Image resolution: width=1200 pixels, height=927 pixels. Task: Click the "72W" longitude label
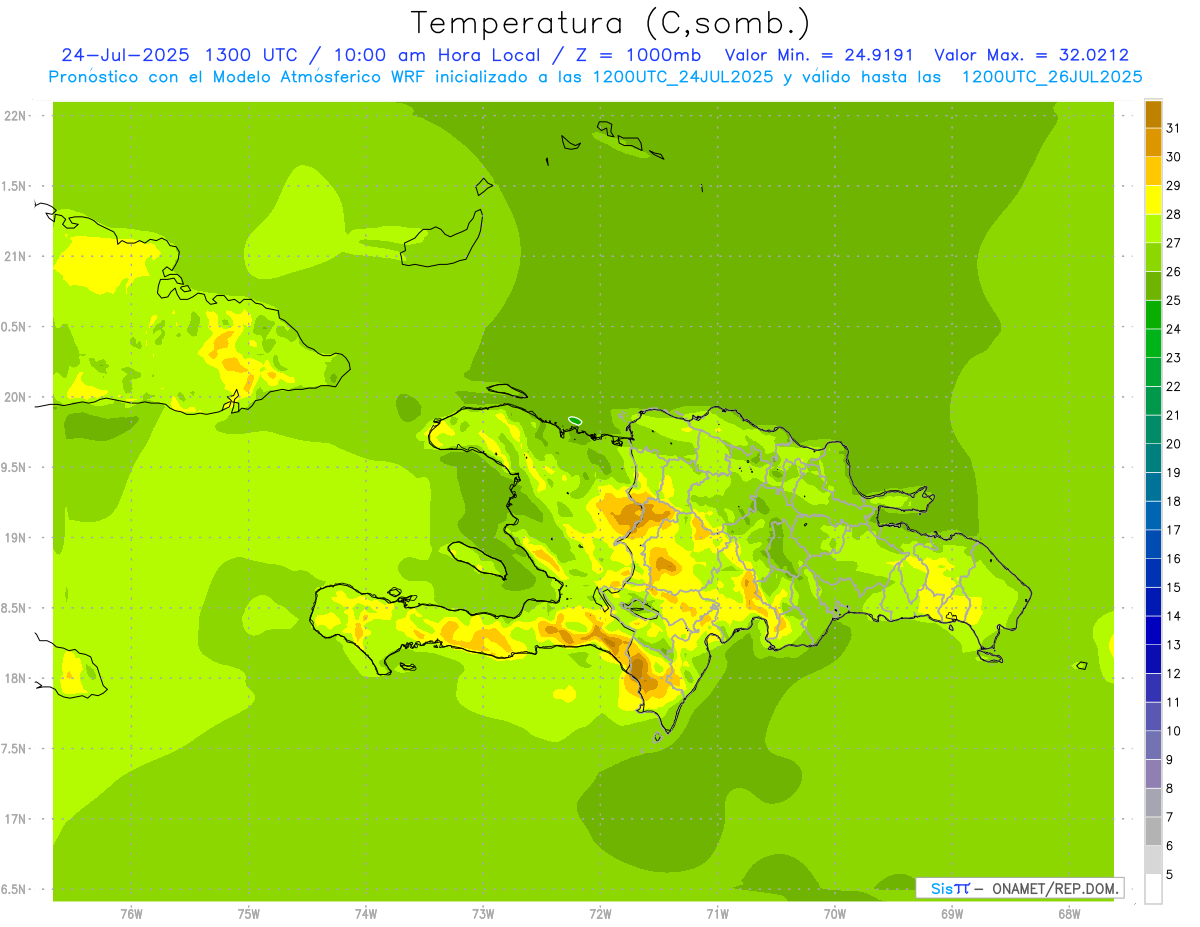(600, 914)
